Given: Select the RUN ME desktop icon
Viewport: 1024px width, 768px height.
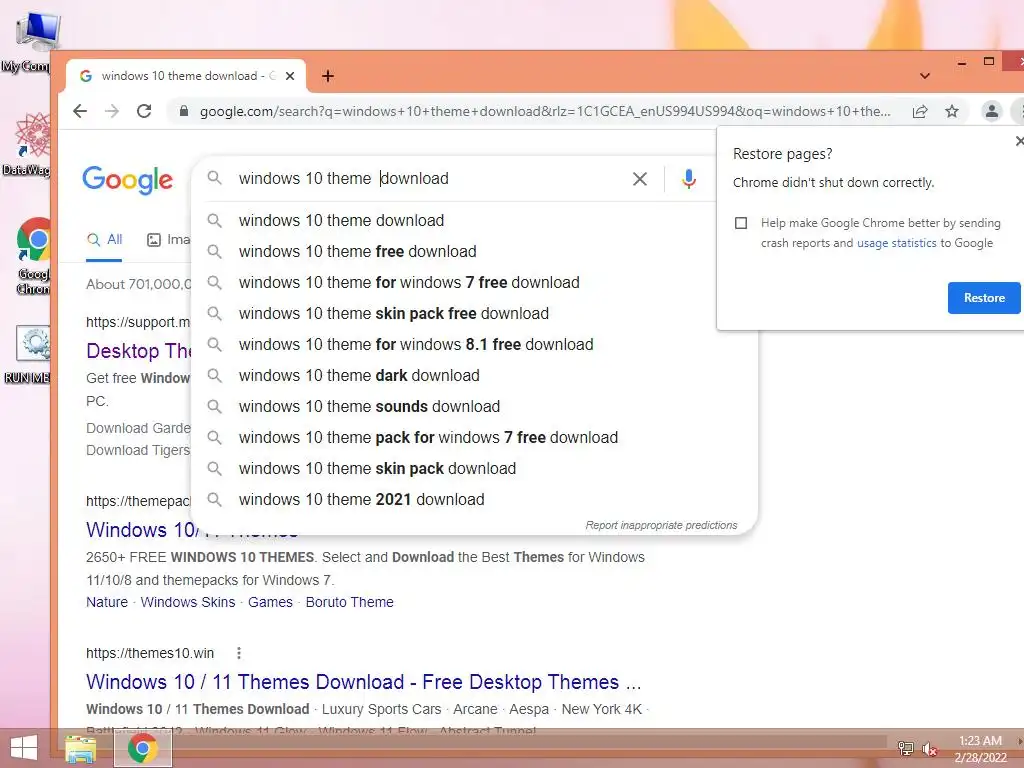Looking at the screenshot, I should pos(29,355).
